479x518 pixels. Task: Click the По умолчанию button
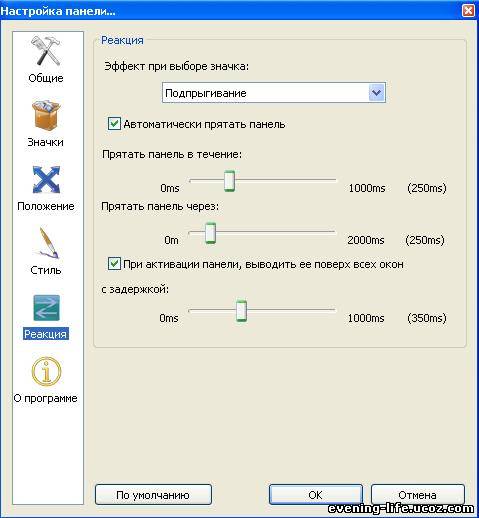click(153, 495)
